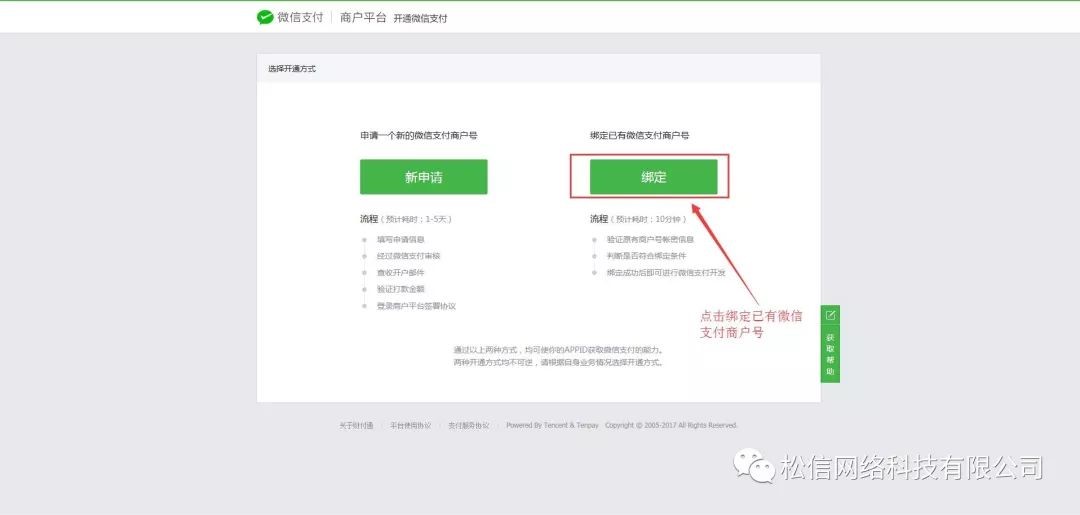Screen dimensions: 1080x515
Task: Click the 填写申请信息 step
Action: tap(400, 240)
